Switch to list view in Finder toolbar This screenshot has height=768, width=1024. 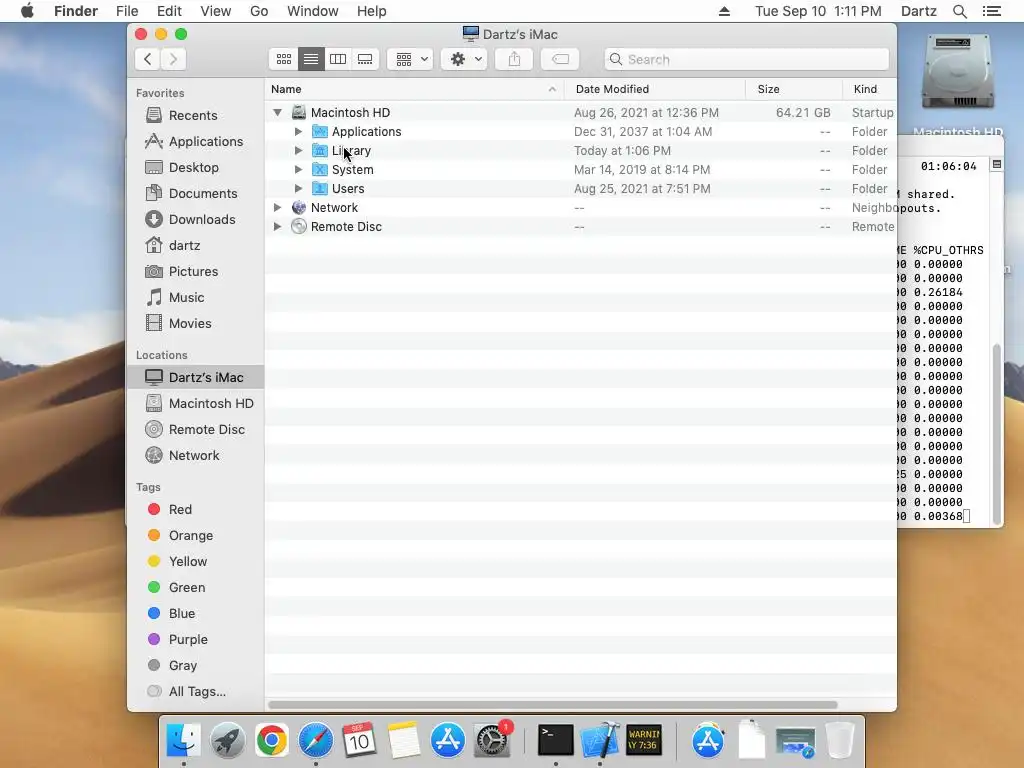[311, 59]
